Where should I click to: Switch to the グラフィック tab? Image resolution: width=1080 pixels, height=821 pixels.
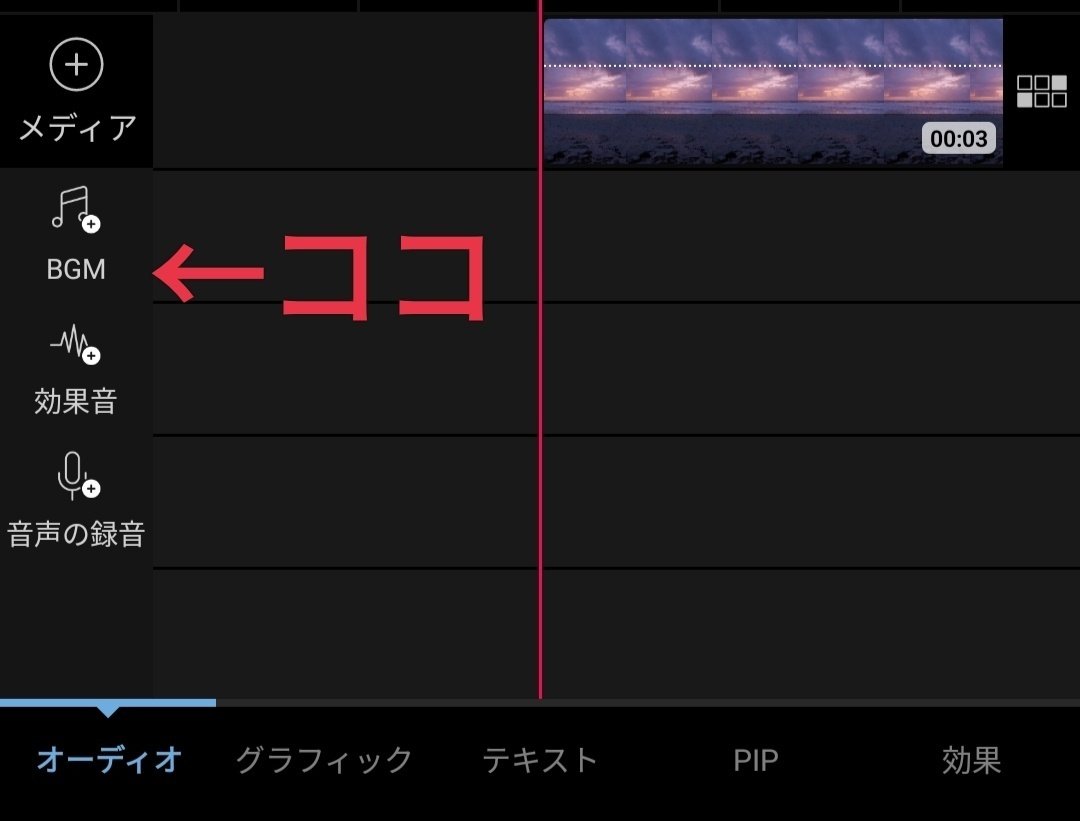click(x=324, y=760)
